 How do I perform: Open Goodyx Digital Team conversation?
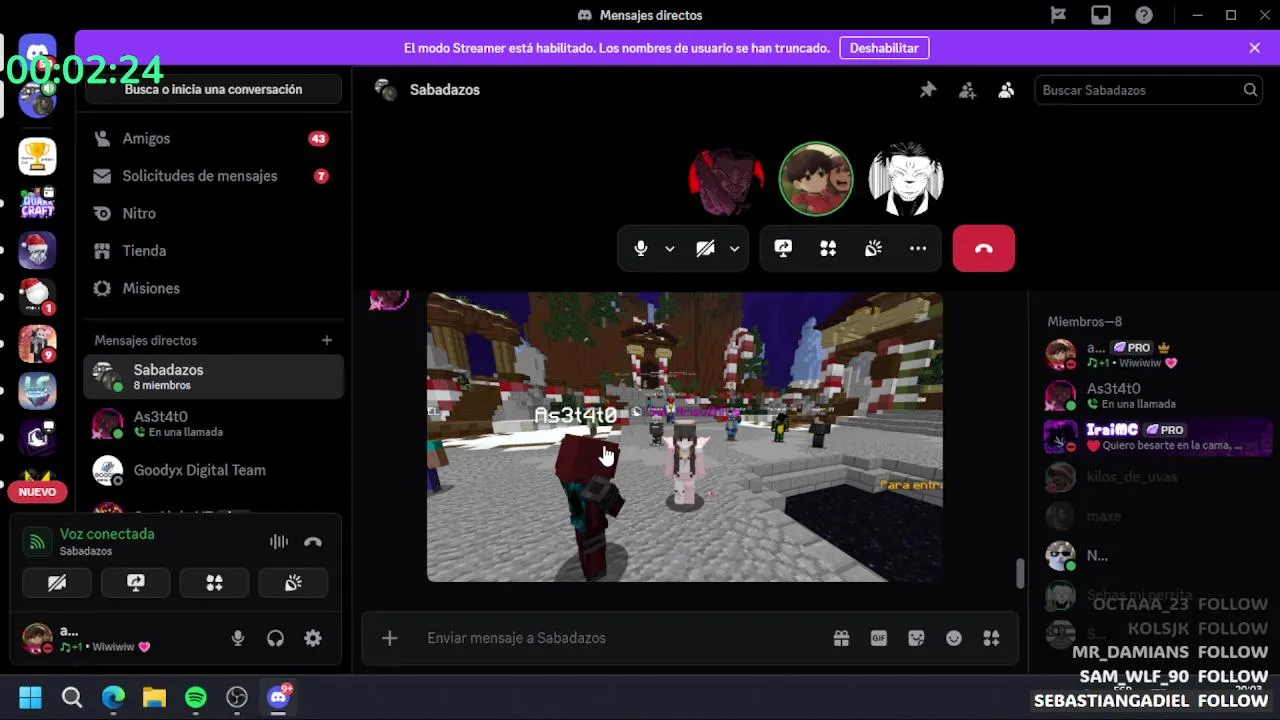point(213,470)
